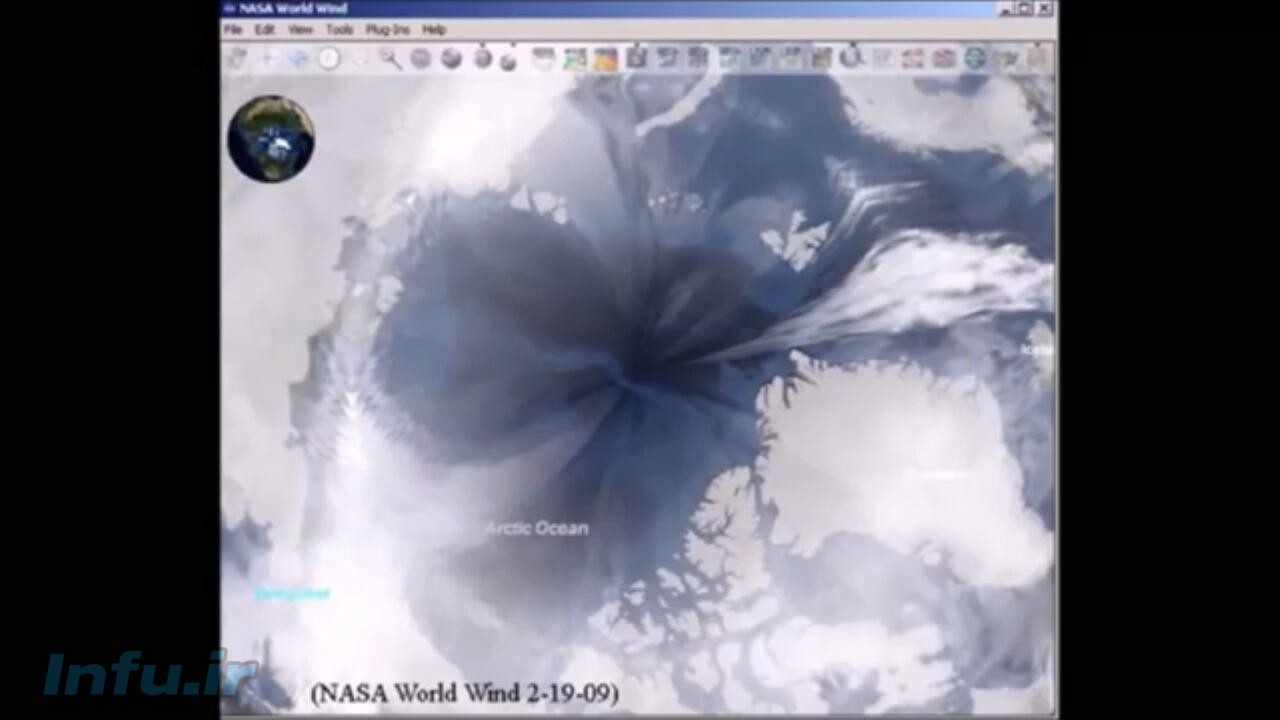Click the overview mini globe thumbnail
The width and height of the screenshot is (1280, 720).
[271, 139]
